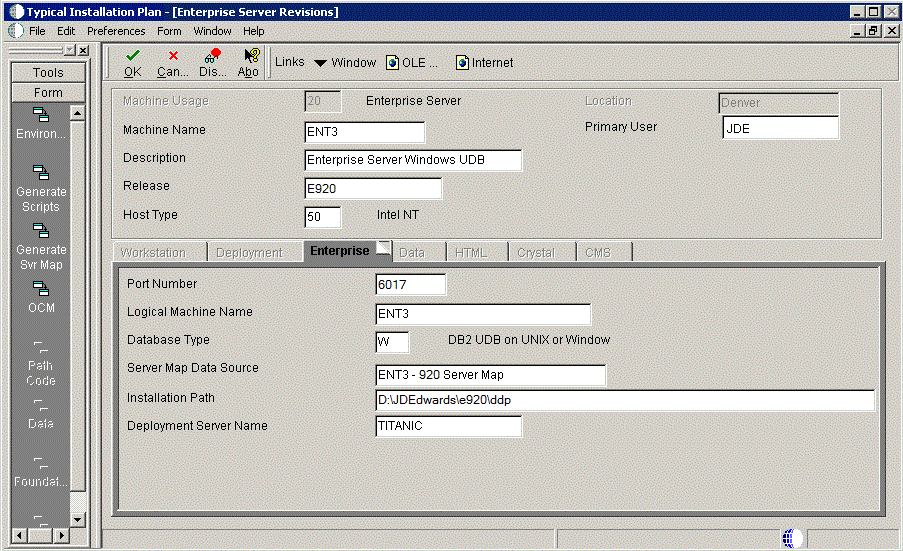
Task: Switch to the Data tab
Action: pyautogui.click(x=418, y=252)
